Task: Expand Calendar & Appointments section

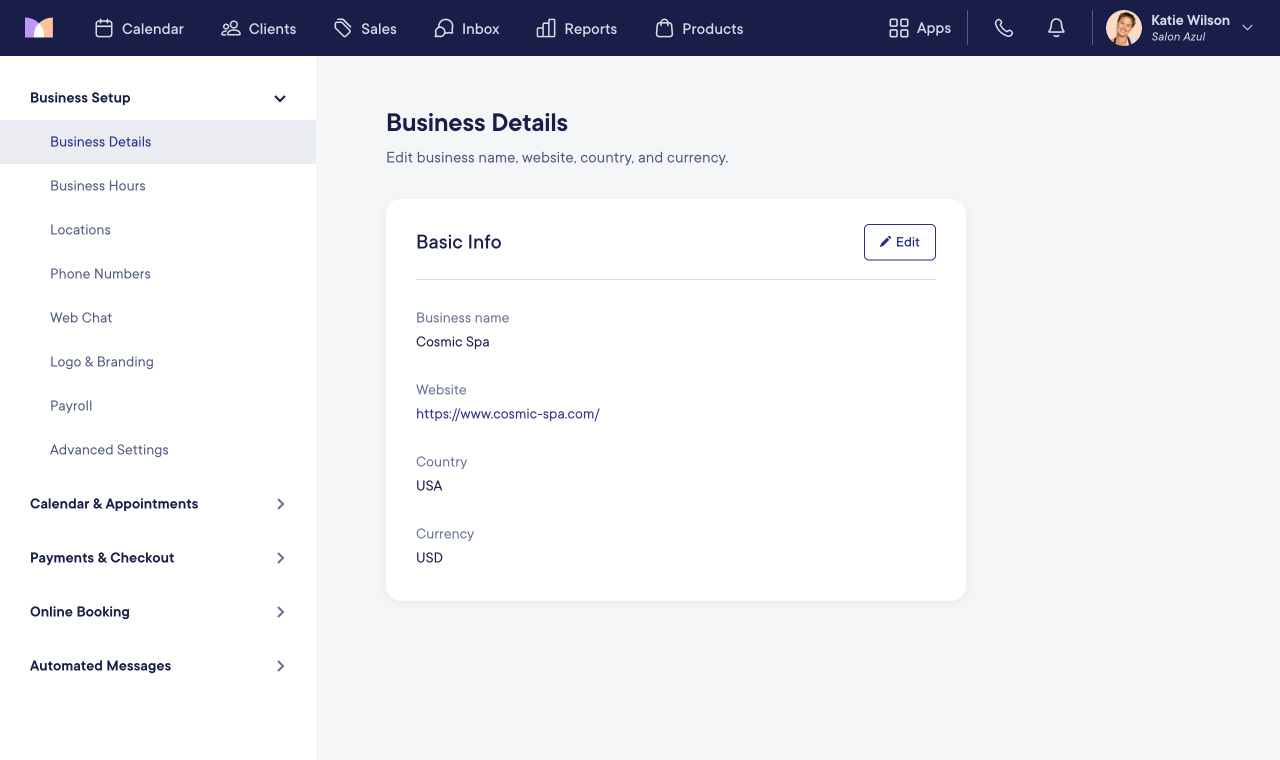Action: coord(281,504)
